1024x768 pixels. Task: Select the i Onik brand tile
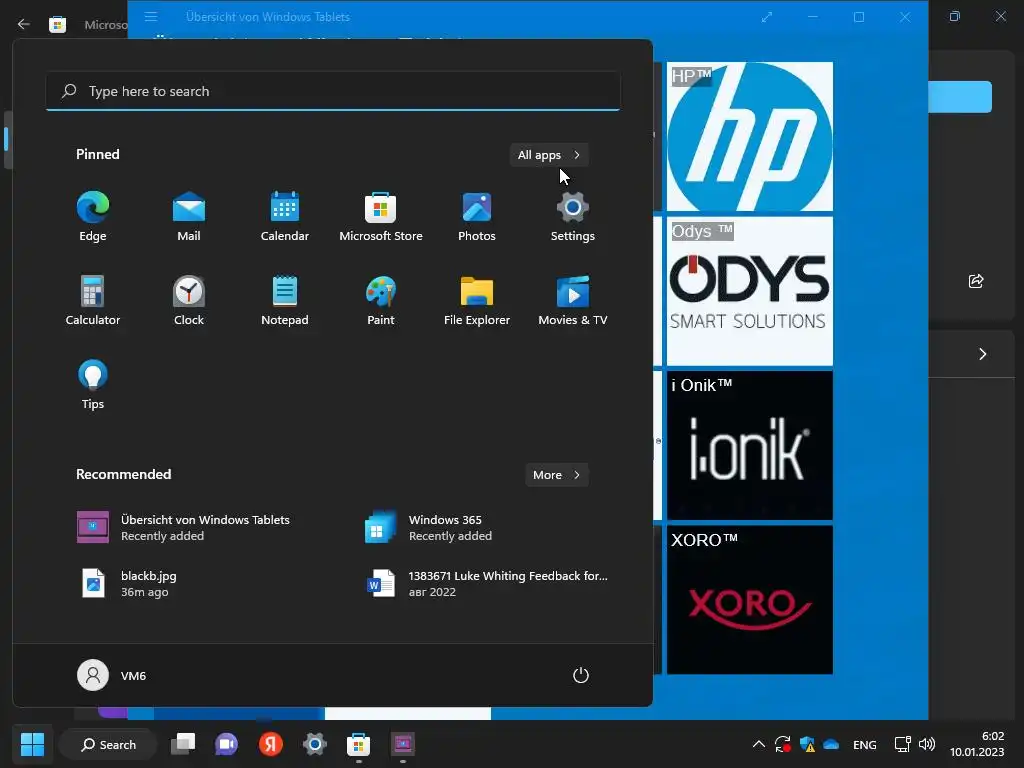750,445
